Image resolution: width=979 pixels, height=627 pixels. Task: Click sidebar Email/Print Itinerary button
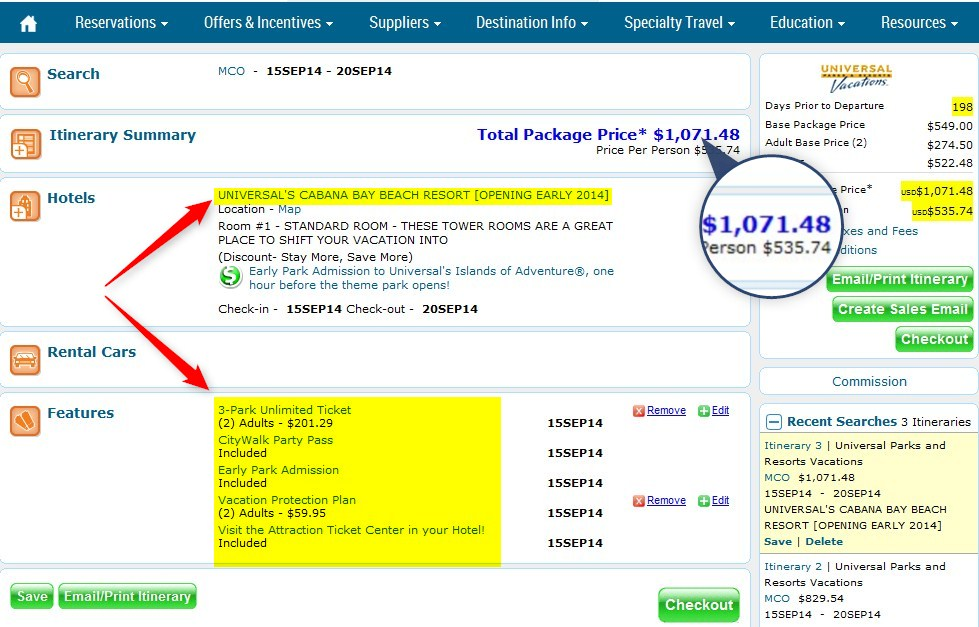tap(900, 279)
